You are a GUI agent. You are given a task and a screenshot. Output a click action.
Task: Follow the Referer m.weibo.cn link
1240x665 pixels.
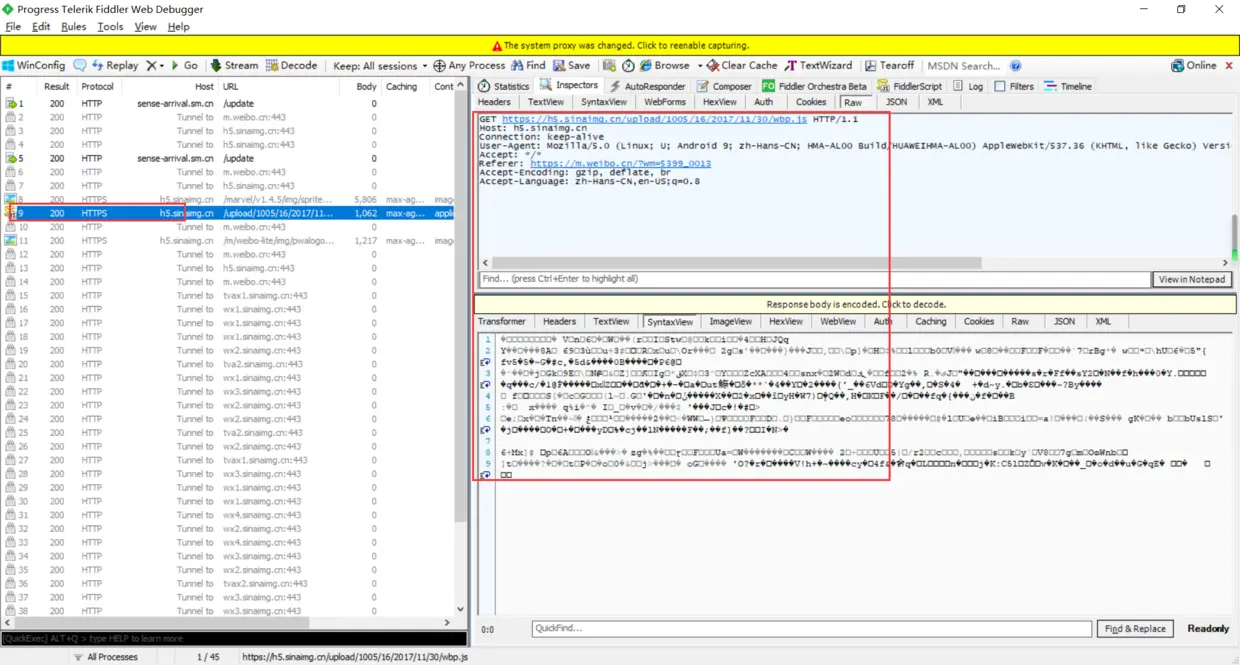620,163
